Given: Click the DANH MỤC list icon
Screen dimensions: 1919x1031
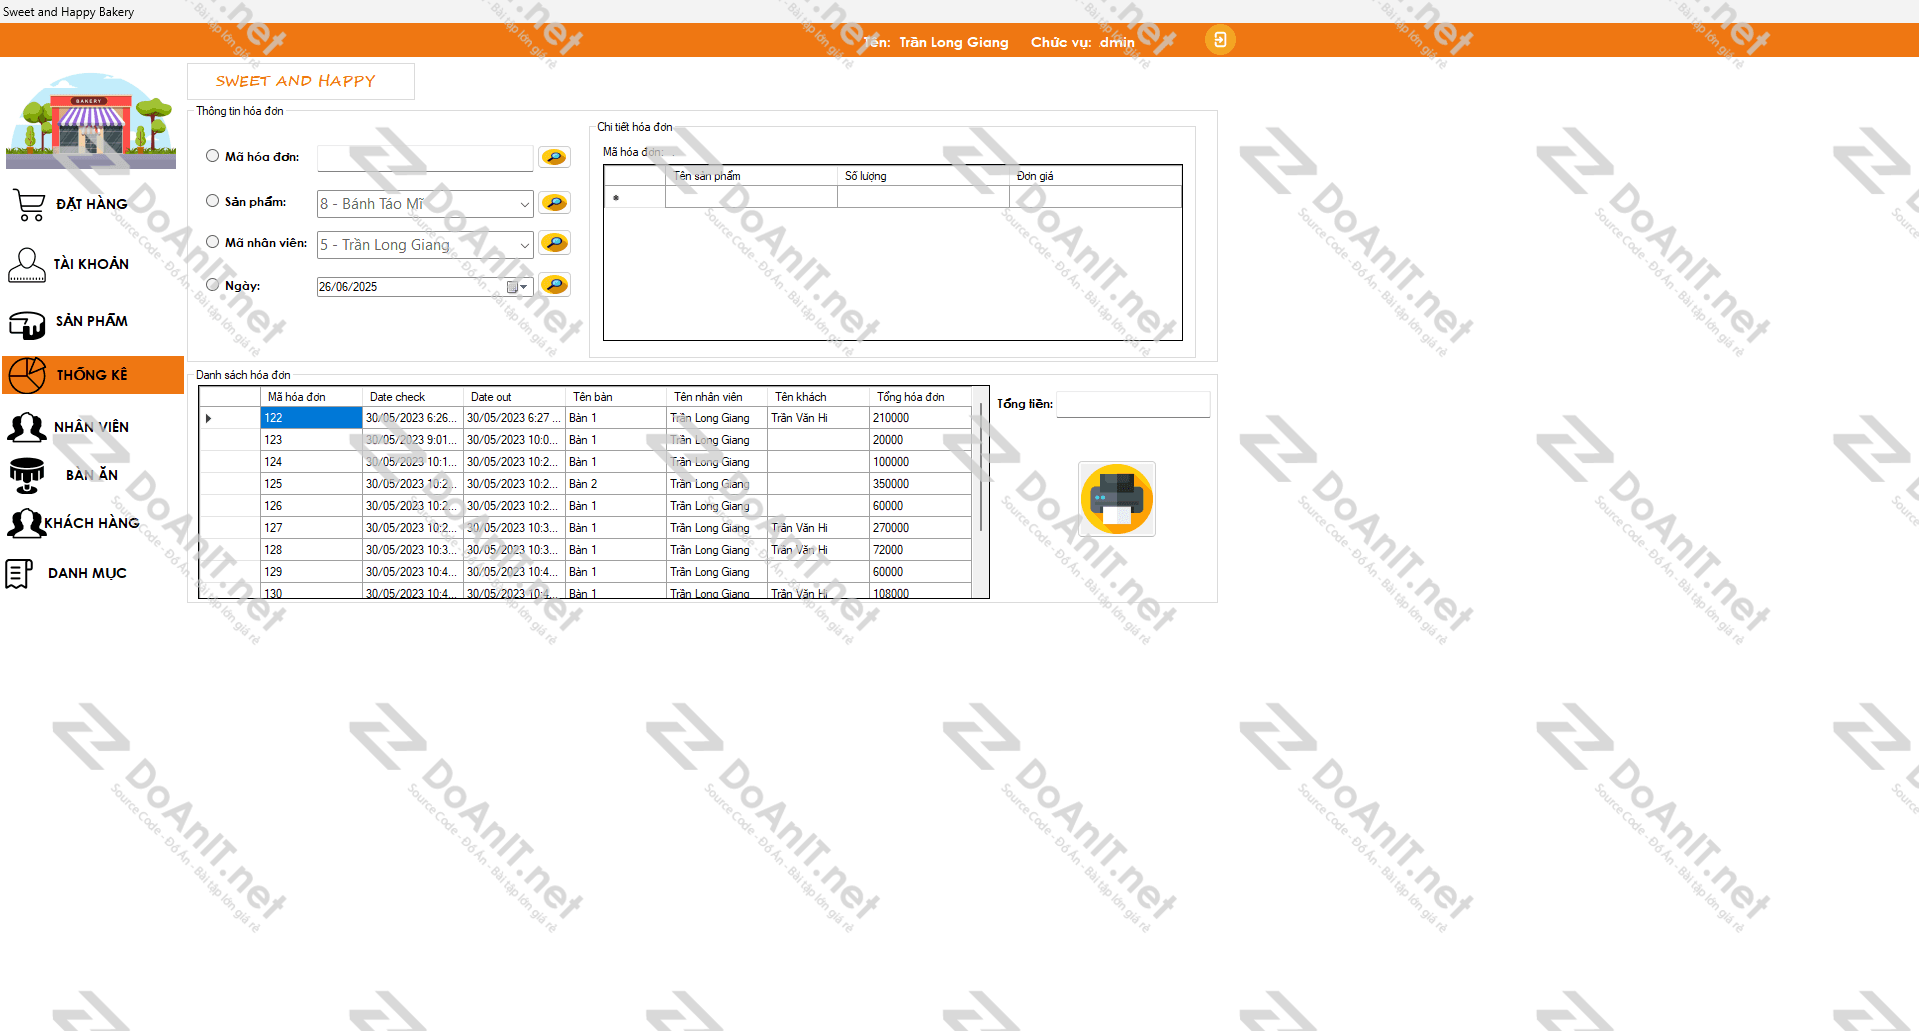Looking at the screenshot, I should (19, 573).
